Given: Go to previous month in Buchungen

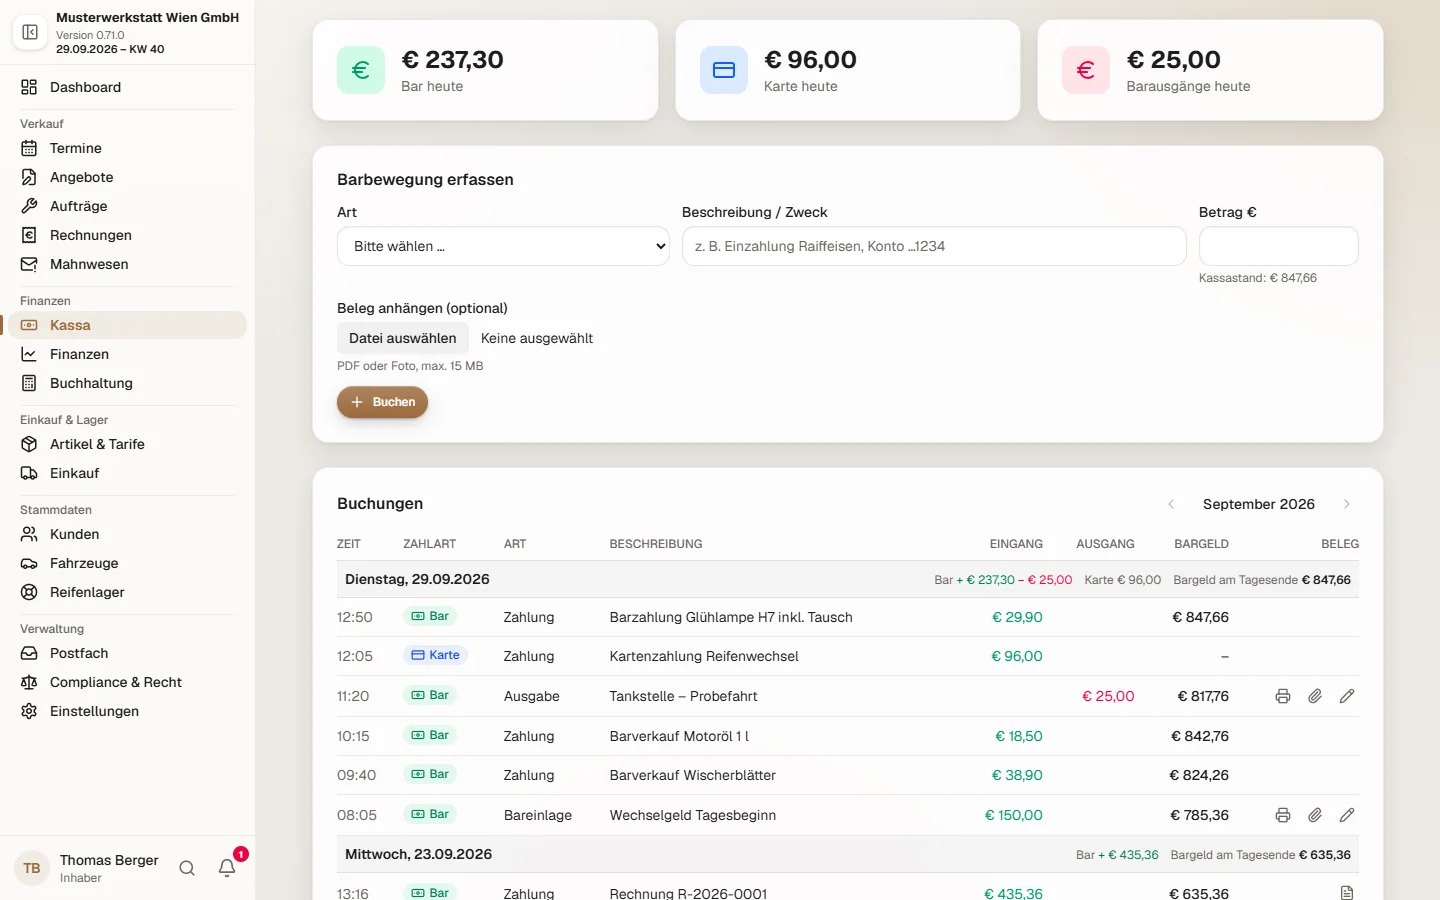Looking at the screenshot, I should 1171,504.
